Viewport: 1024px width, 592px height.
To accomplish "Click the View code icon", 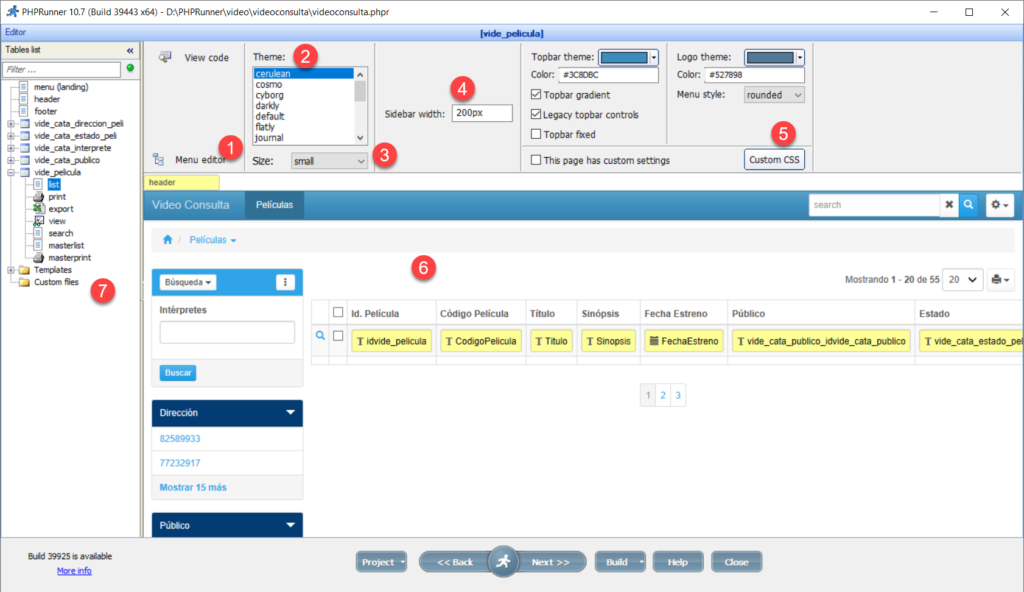I will coord(164,57).
